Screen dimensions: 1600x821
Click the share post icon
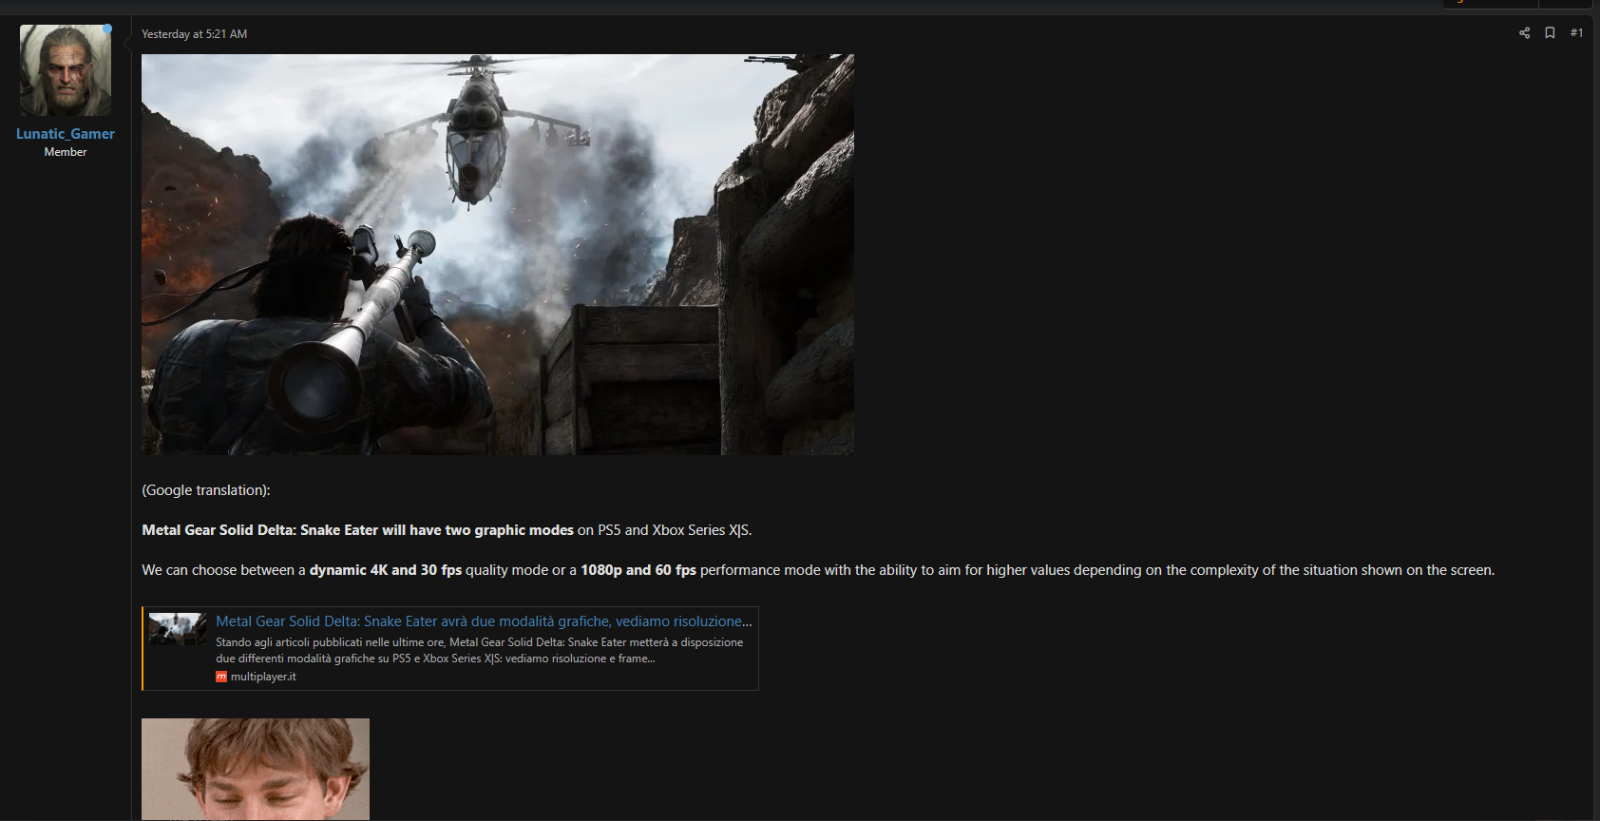coord(1524,33)
